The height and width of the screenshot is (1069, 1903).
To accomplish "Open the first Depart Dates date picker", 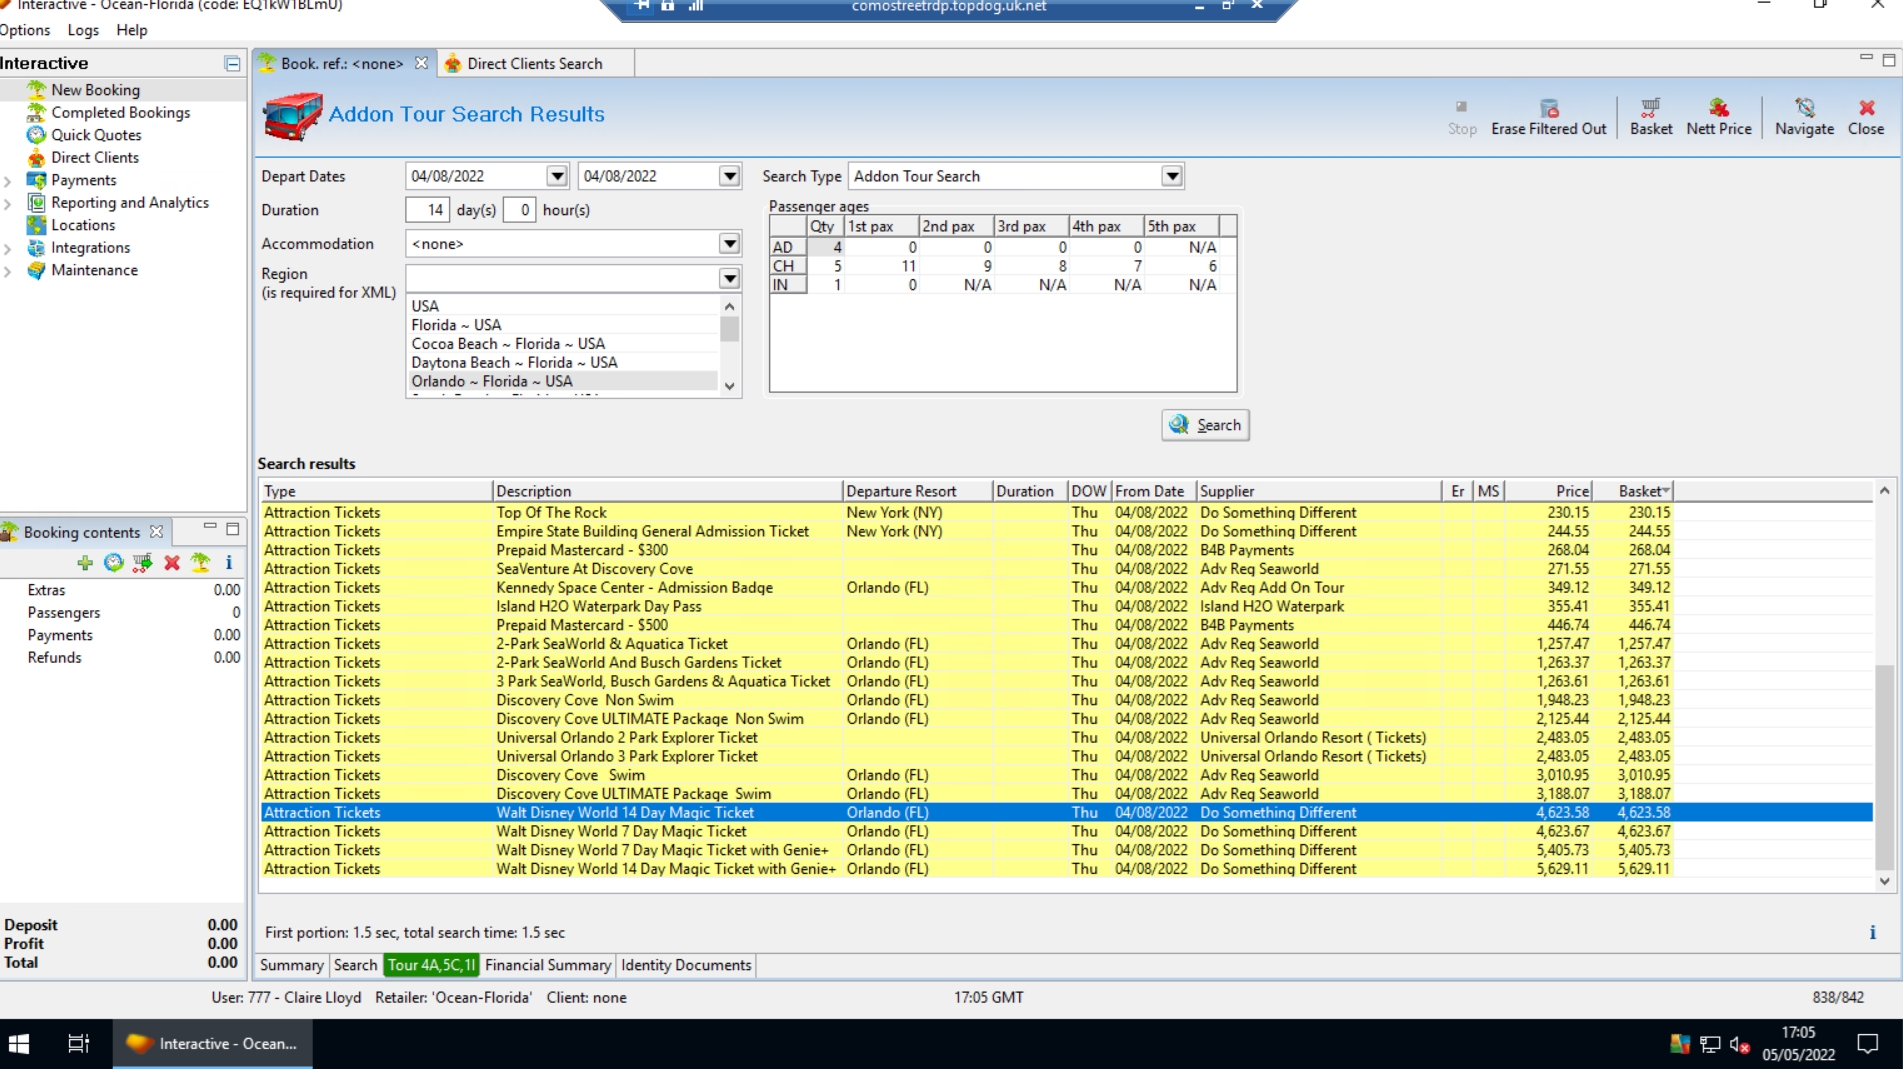I will pos(557,176).
